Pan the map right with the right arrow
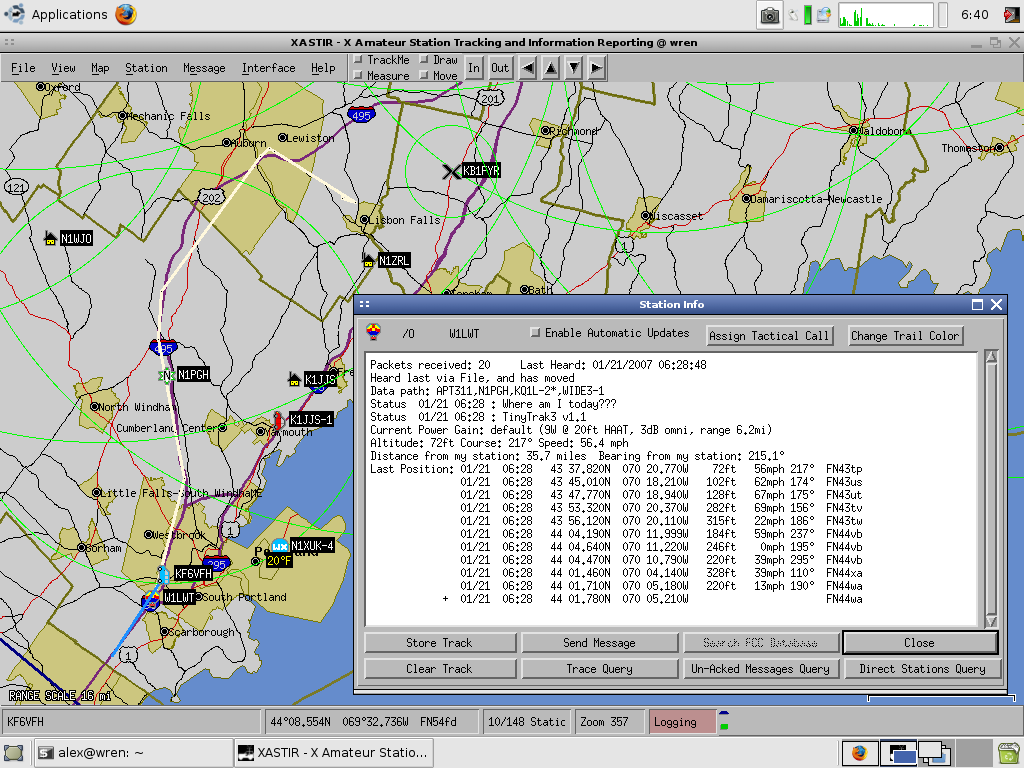The width and height of the screenshot is (1024, 768). click(x=596, y=68)
